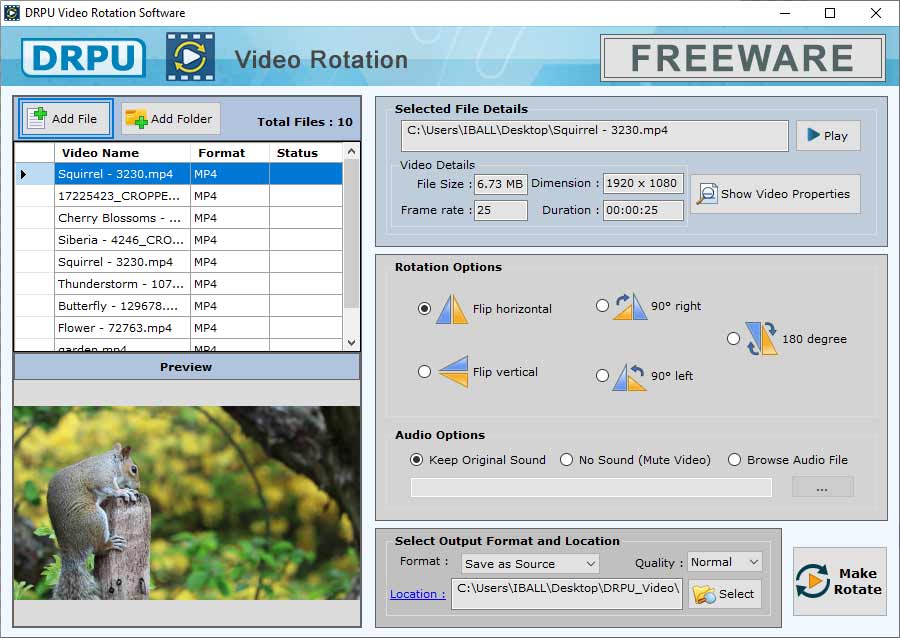Click the file list scroll up arrow

click(351, 152)
